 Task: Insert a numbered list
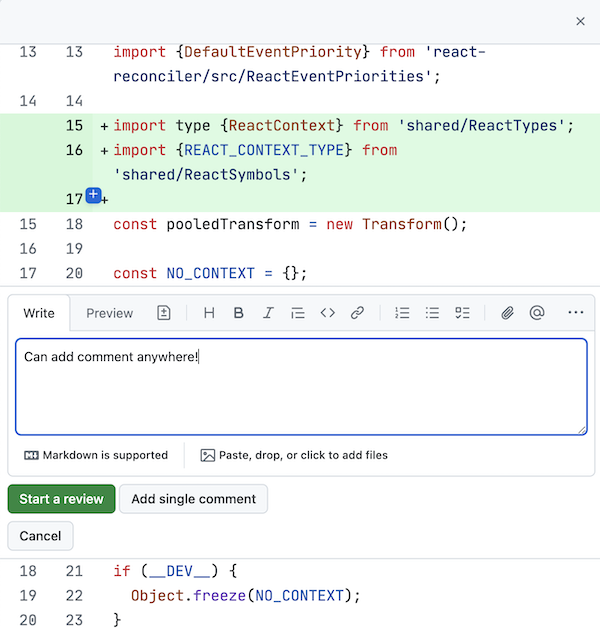coord(402,313)
